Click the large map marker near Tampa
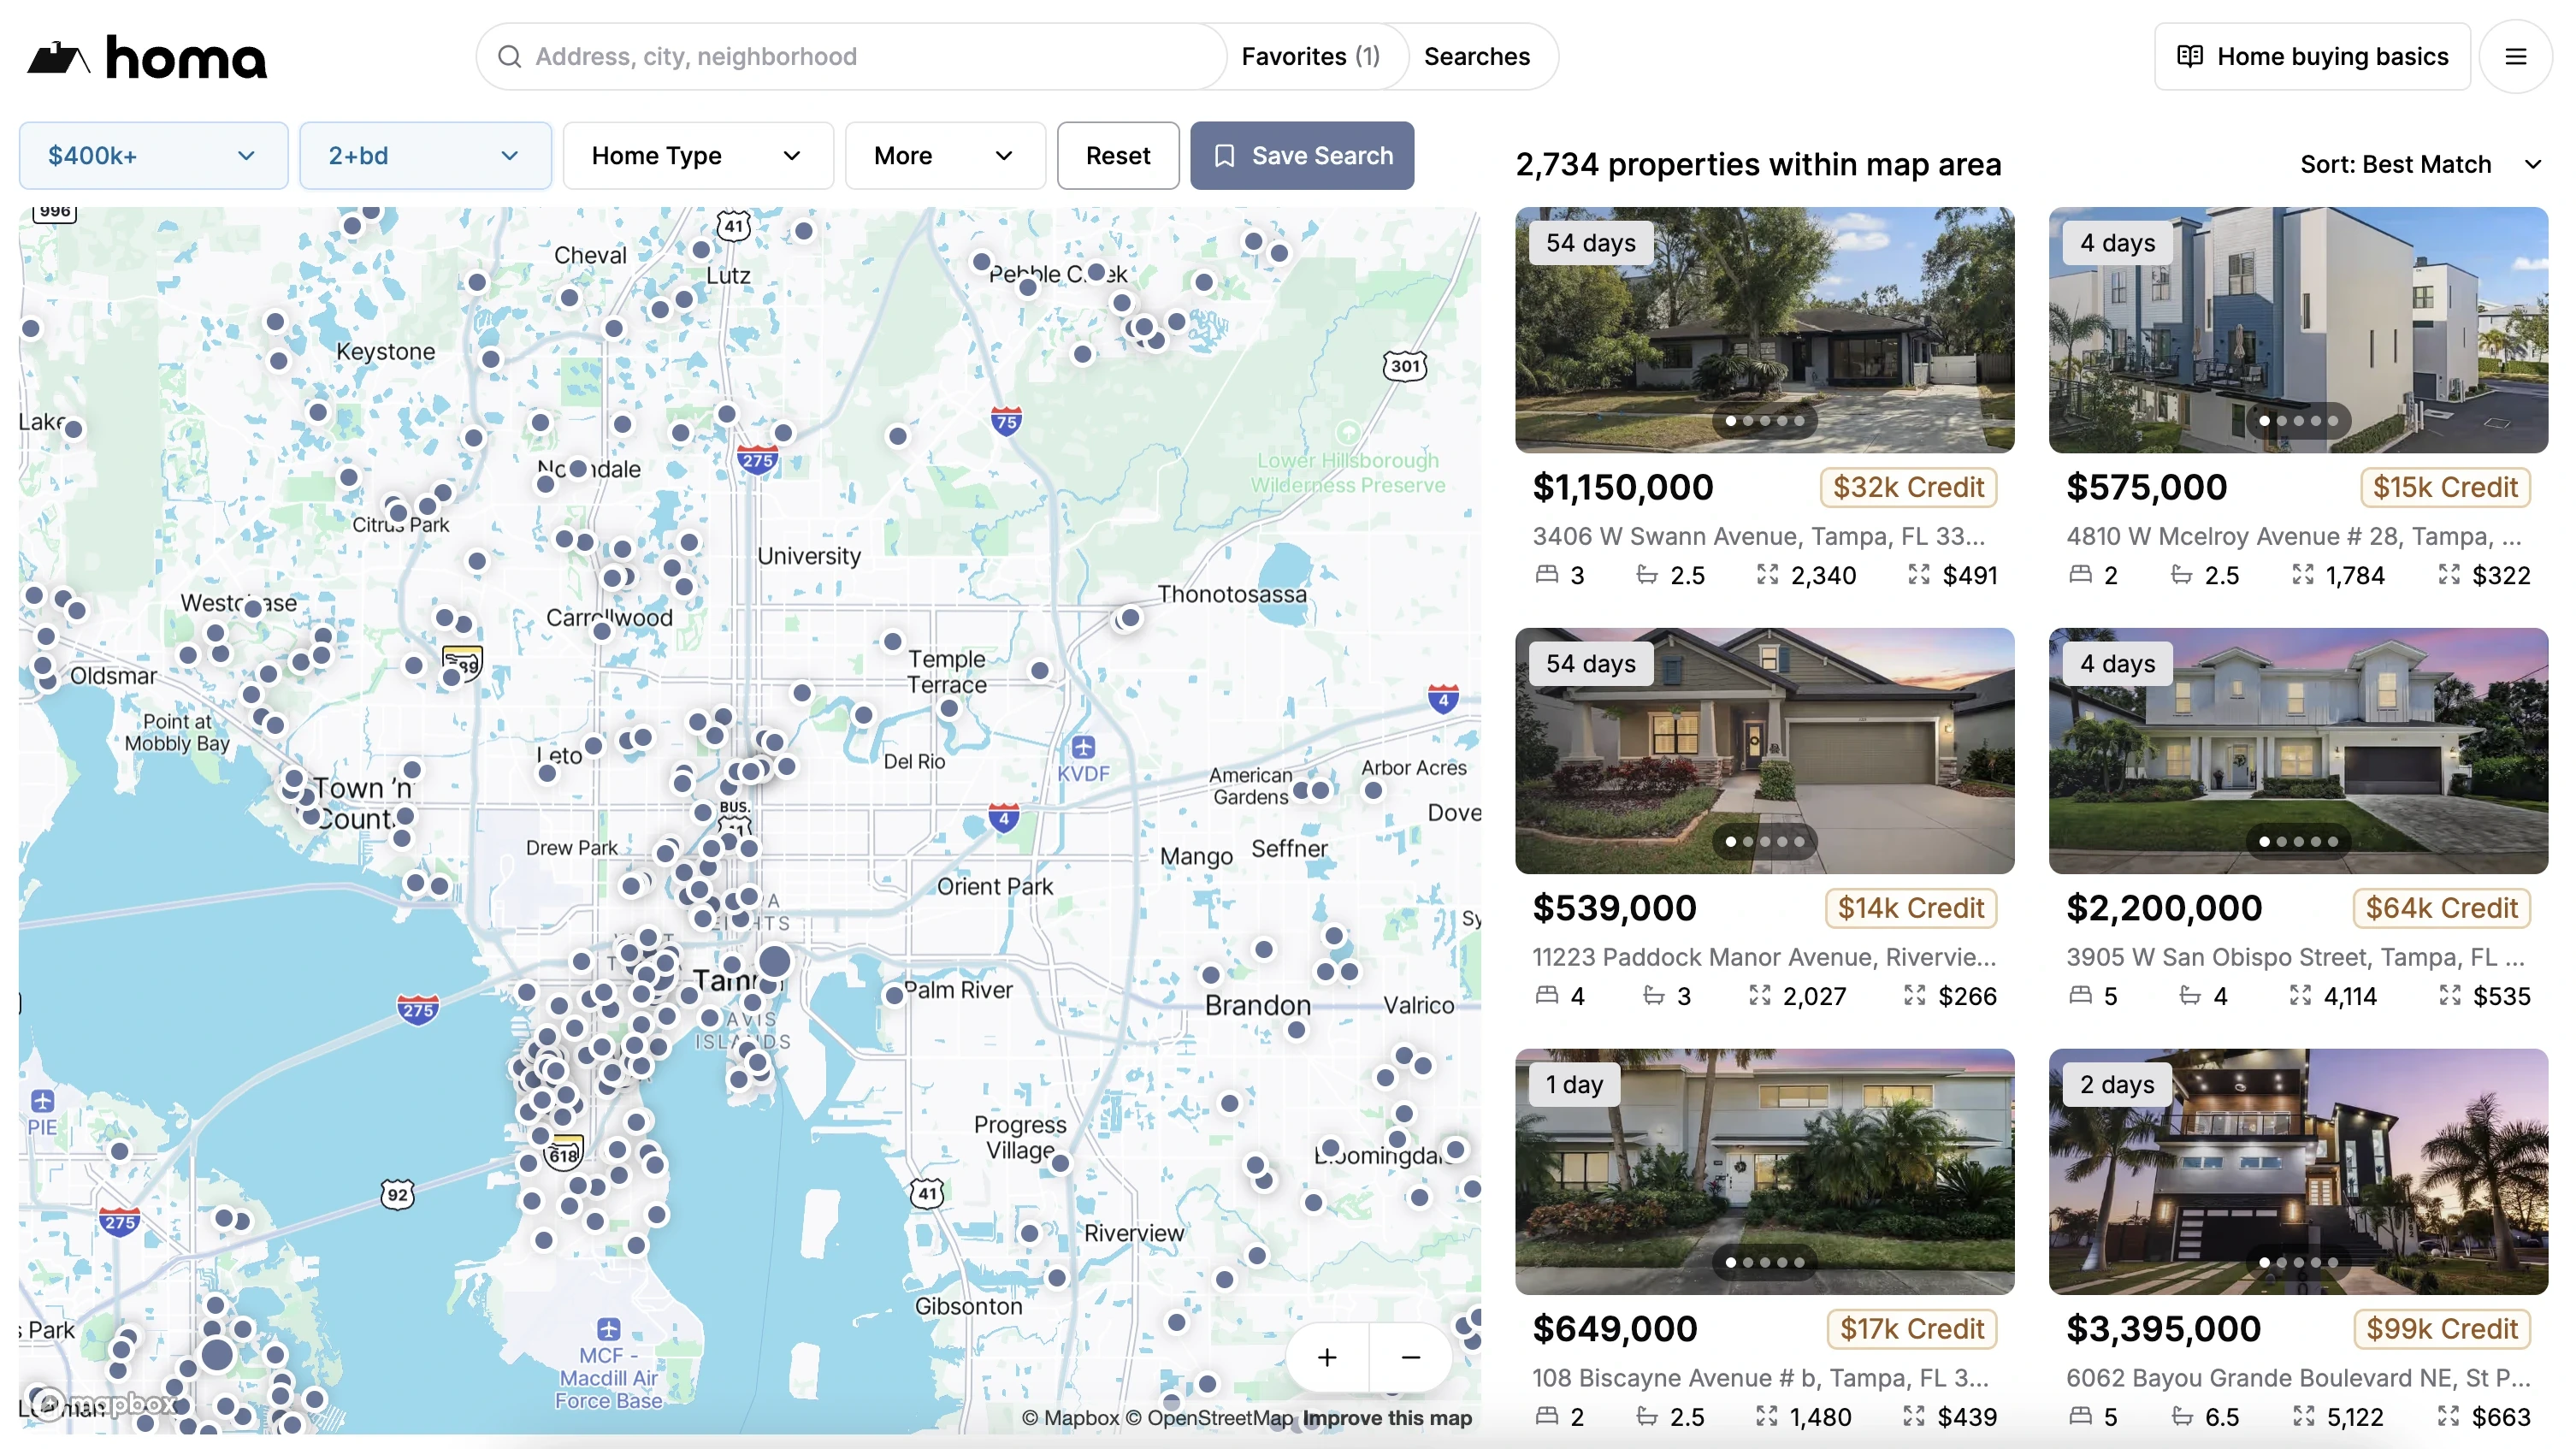Screen dimensions: 2576x1449 pyautogui.click(x=774, y=962)
